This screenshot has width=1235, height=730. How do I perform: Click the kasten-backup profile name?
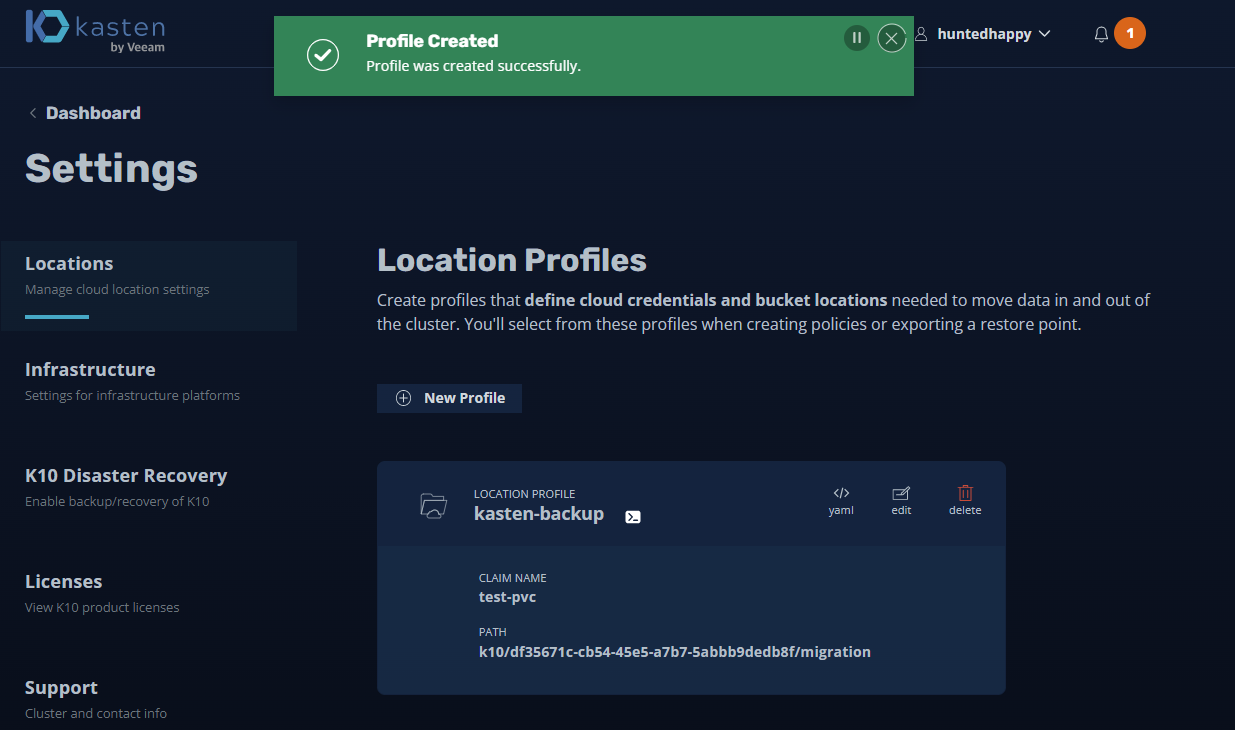click(x=539, y=514)
